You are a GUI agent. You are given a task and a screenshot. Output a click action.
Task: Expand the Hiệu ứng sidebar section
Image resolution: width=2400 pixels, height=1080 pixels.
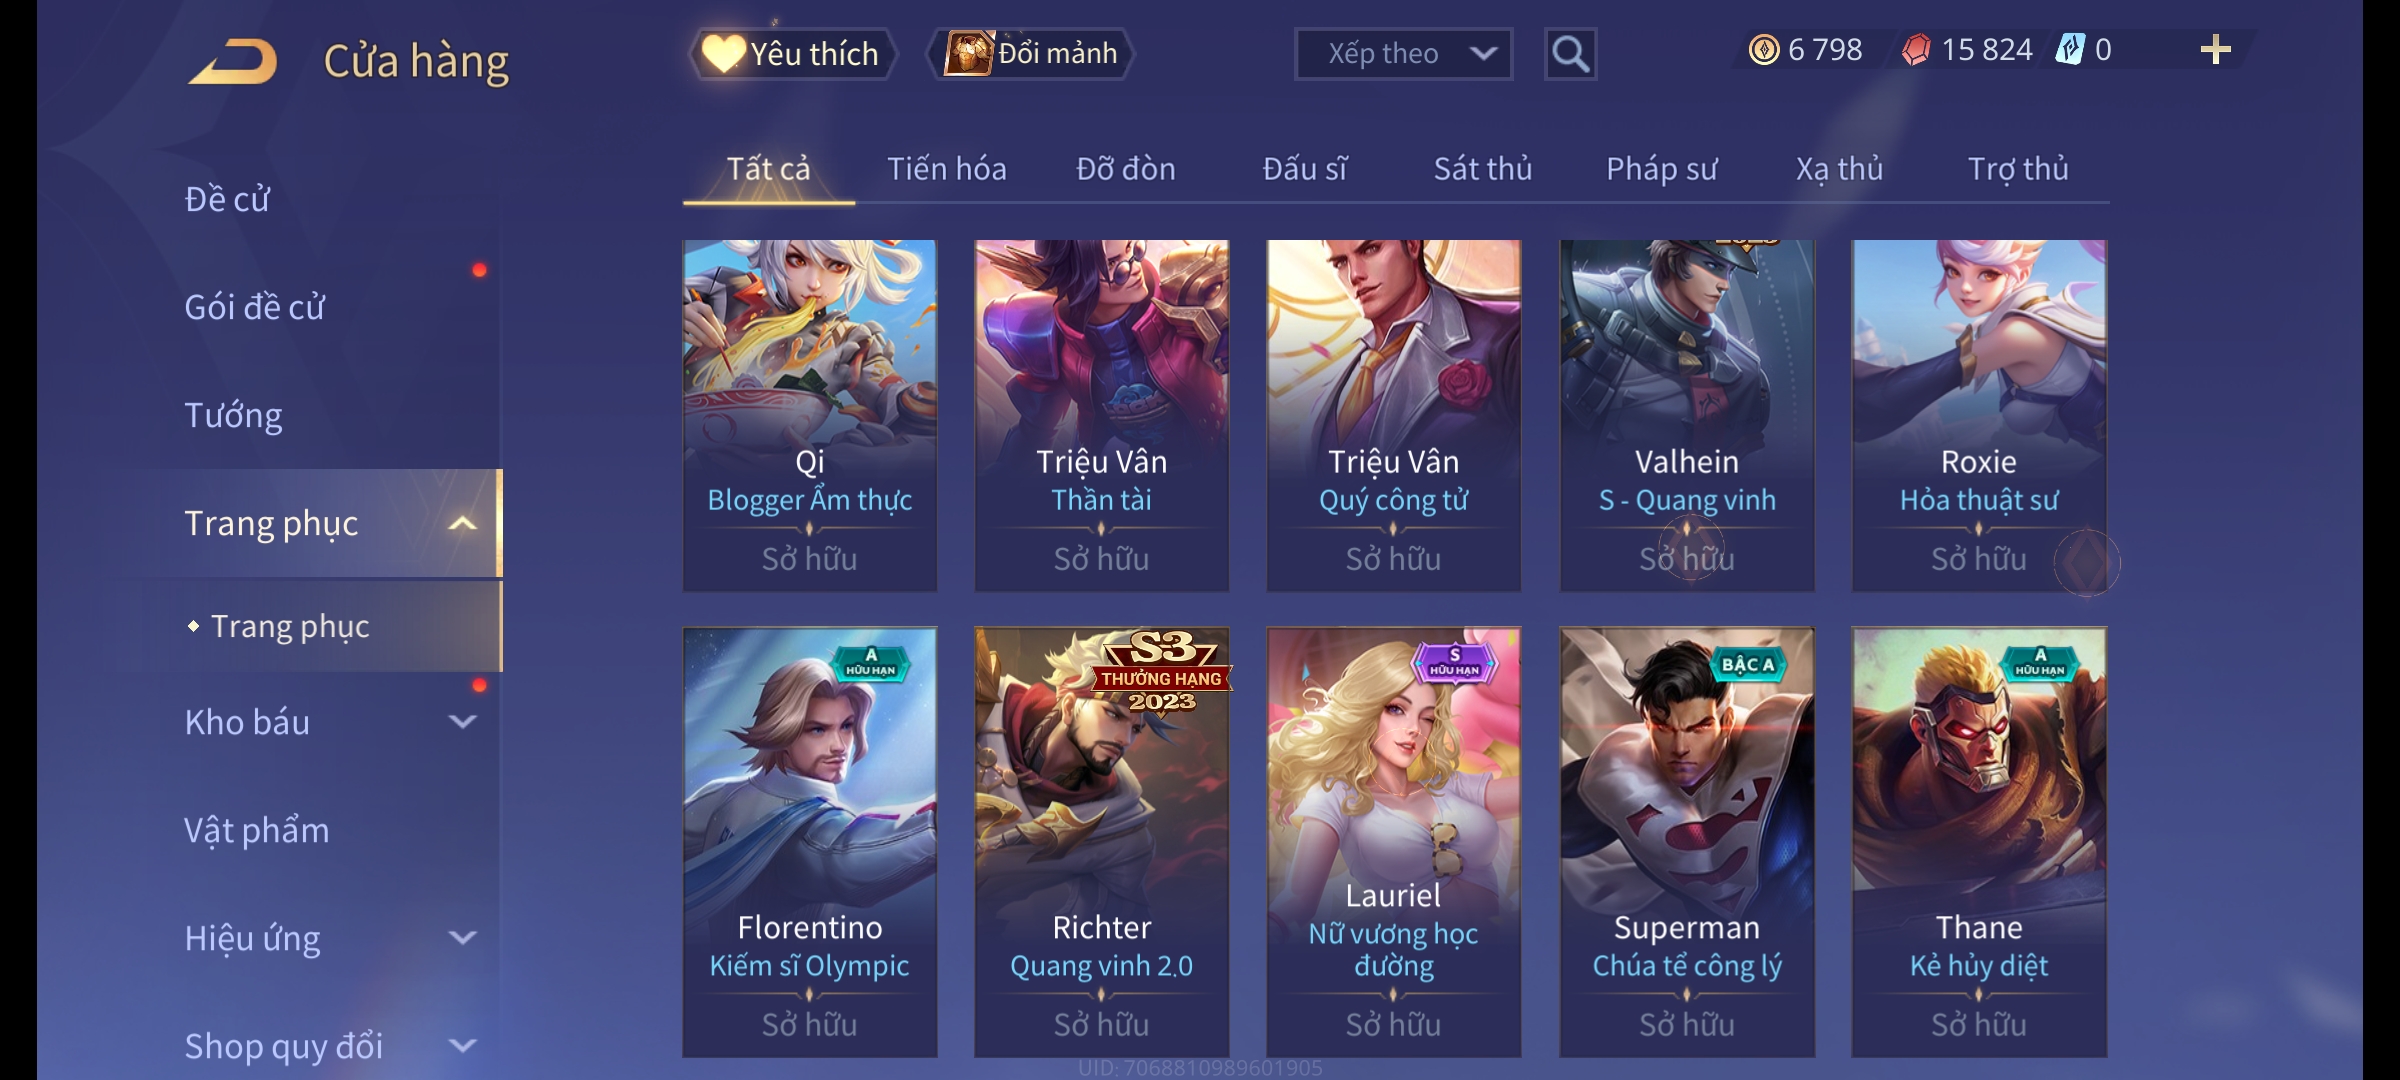(x=462, y=938)
